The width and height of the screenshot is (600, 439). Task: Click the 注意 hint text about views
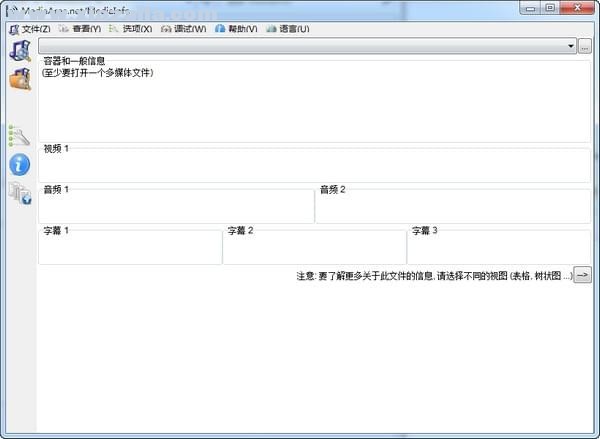[434, 276]
